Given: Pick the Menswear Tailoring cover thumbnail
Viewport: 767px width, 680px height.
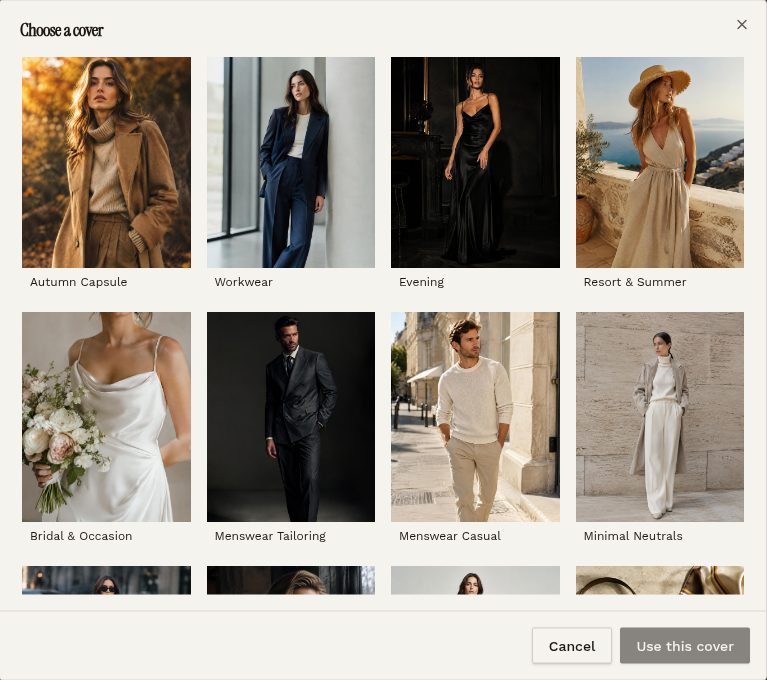Looking at the screenshot, I should pos(291,417).
